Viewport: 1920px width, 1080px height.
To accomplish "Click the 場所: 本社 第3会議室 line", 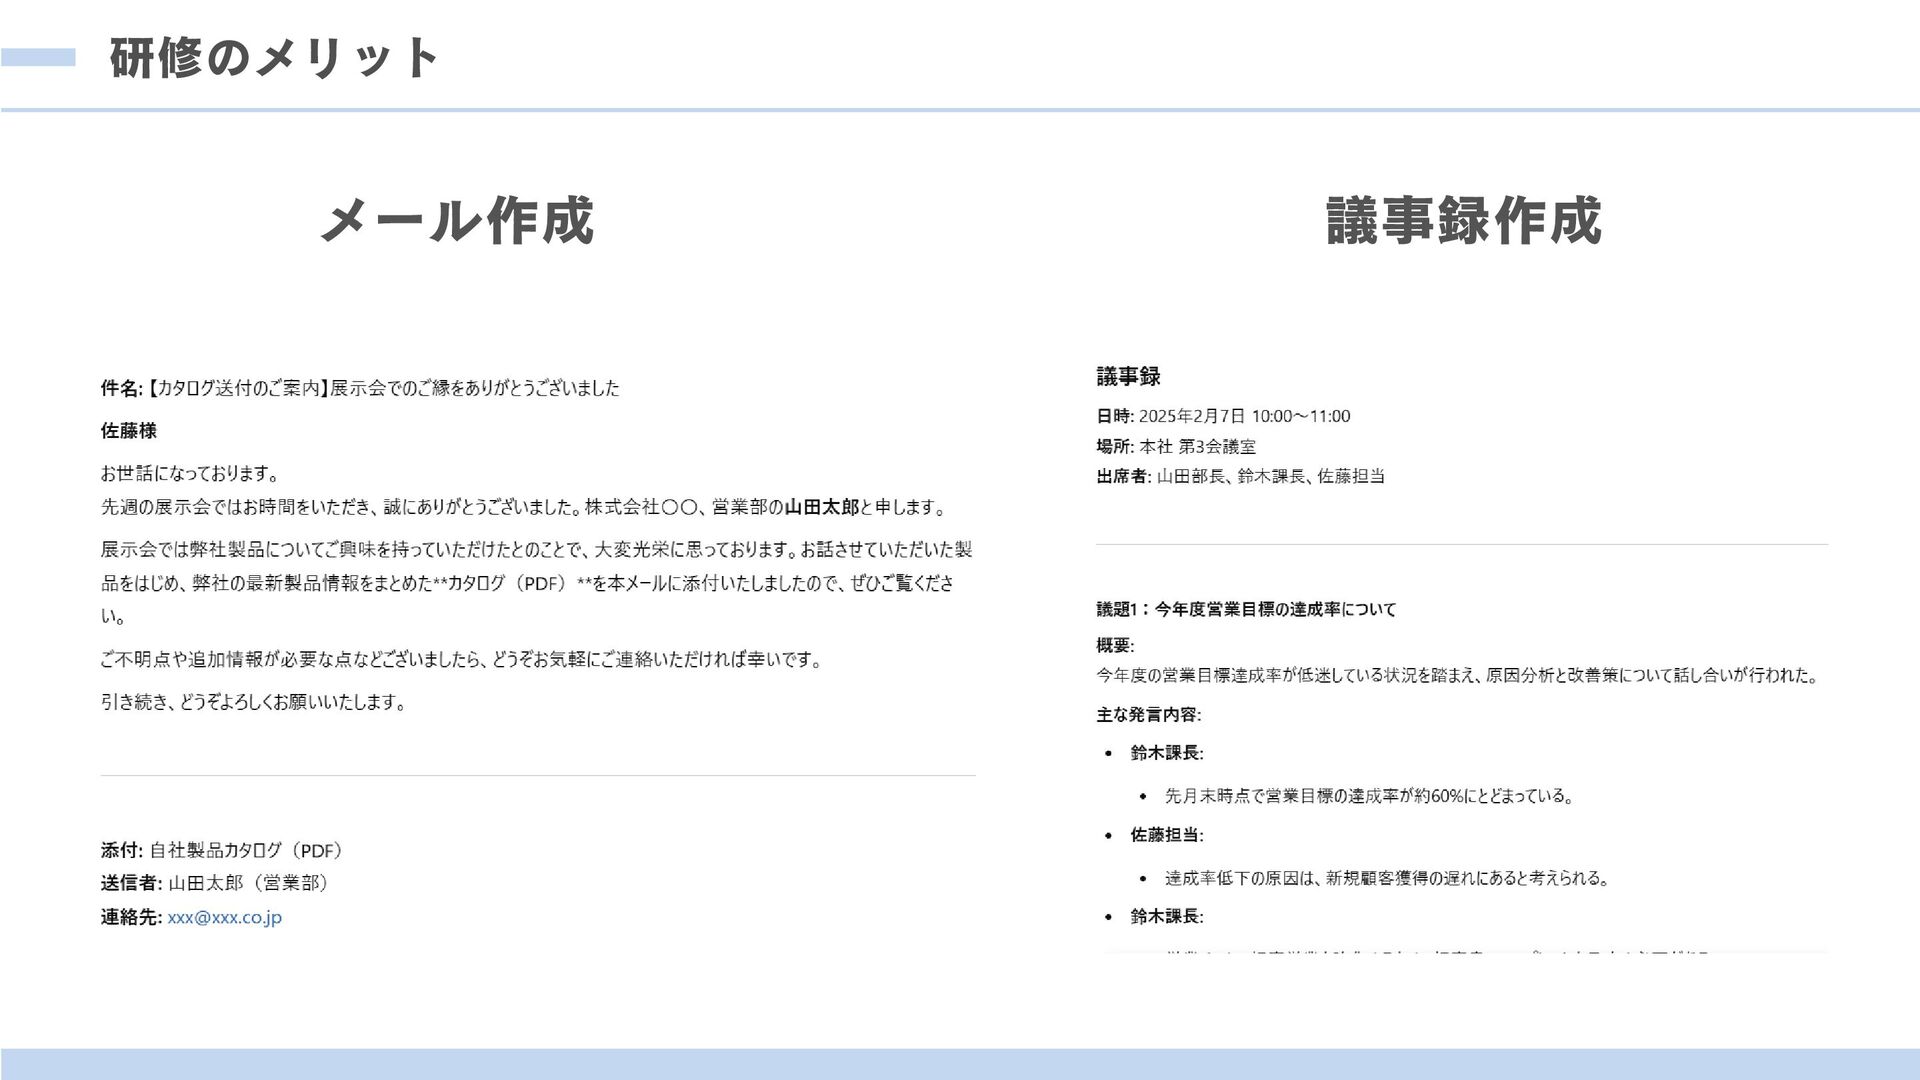I will click(1176, 446).
